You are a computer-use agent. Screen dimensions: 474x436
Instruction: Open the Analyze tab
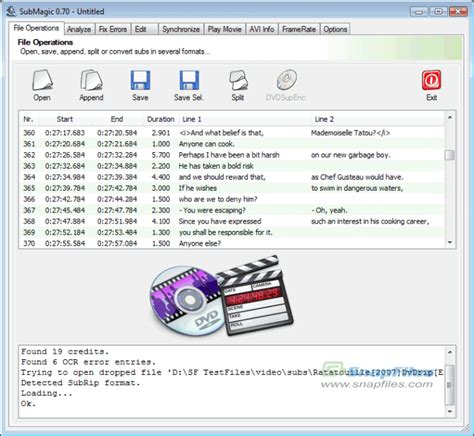(79, 29)
